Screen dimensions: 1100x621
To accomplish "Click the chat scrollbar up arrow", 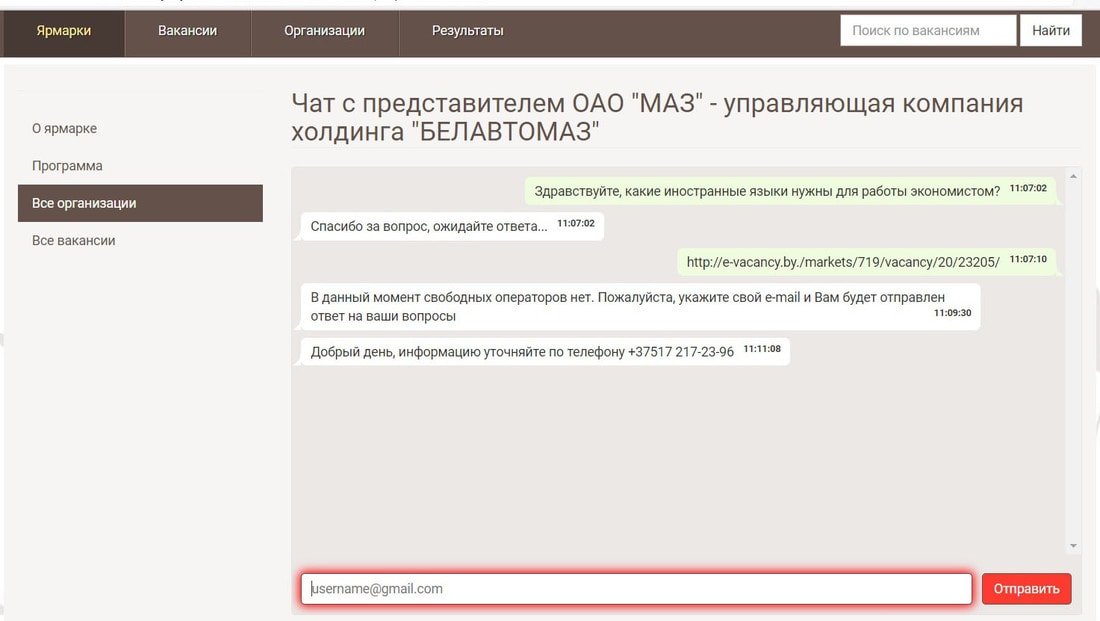I will pyautogui.click(x=1073, y=176).
